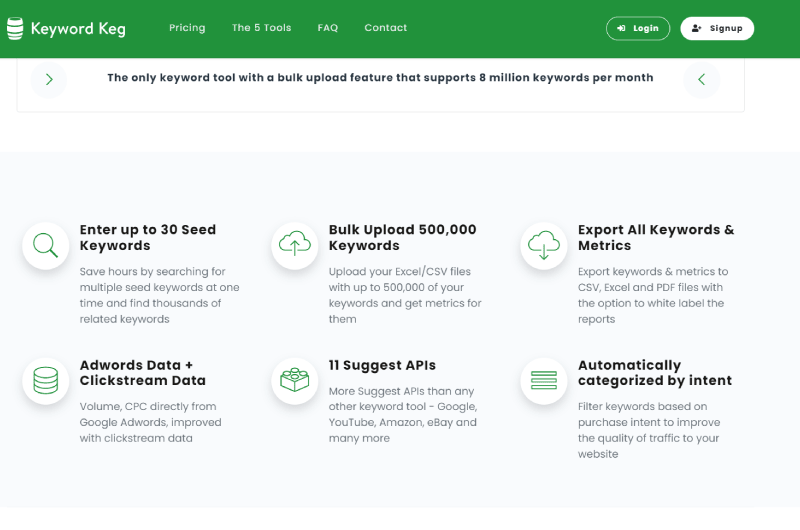
Task: Click 'Export keywords & metrics to CSV' description
Action: [x=653, y=295]
